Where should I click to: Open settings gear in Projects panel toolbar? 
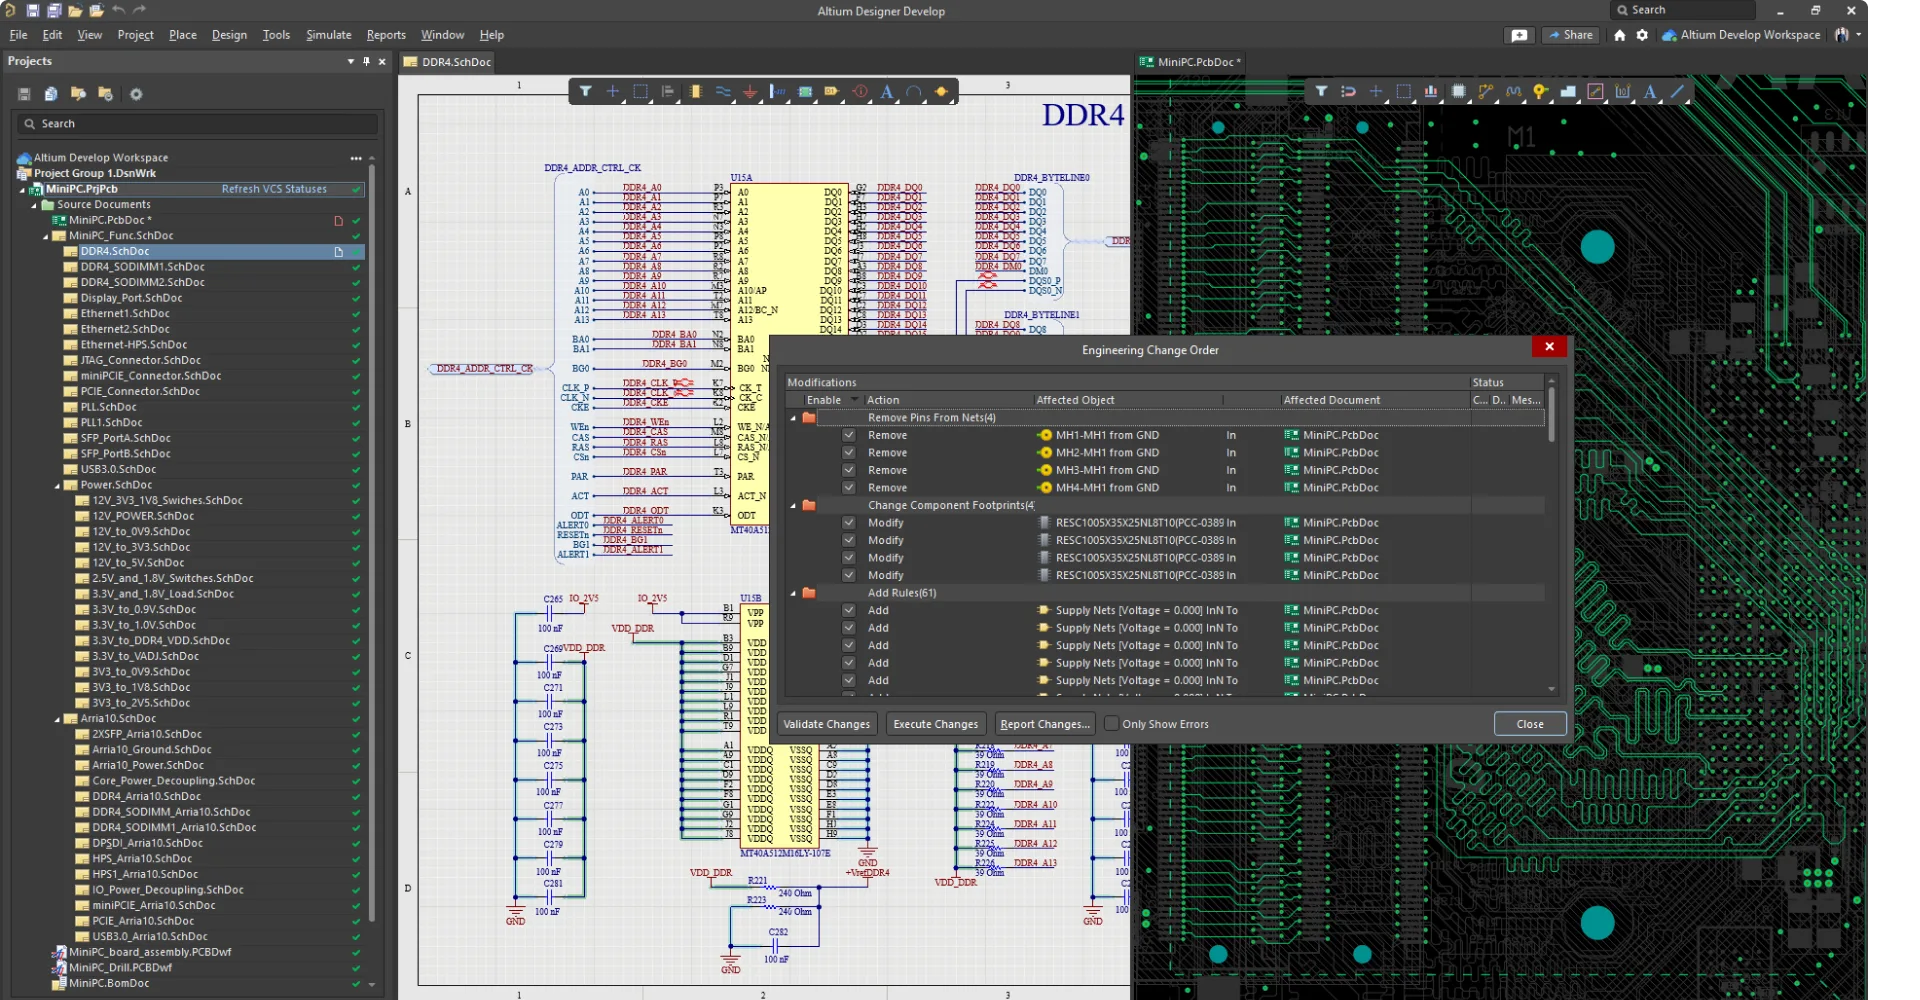click(136, 94)
